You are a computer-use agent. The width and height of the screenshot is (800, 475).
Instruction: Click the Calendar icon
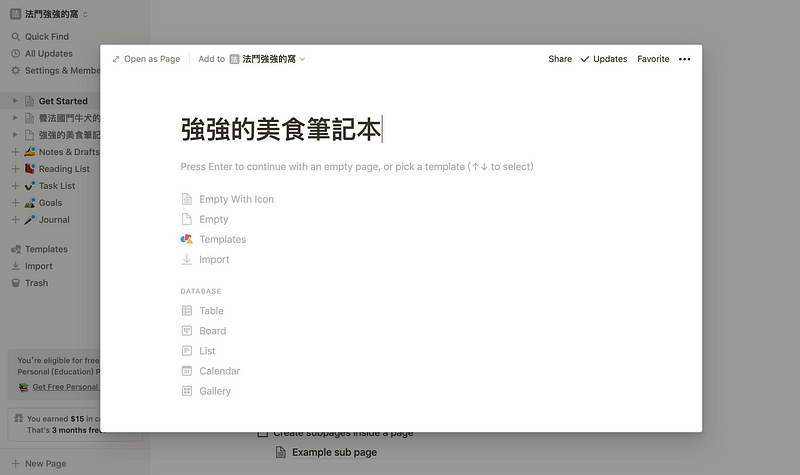187,371
